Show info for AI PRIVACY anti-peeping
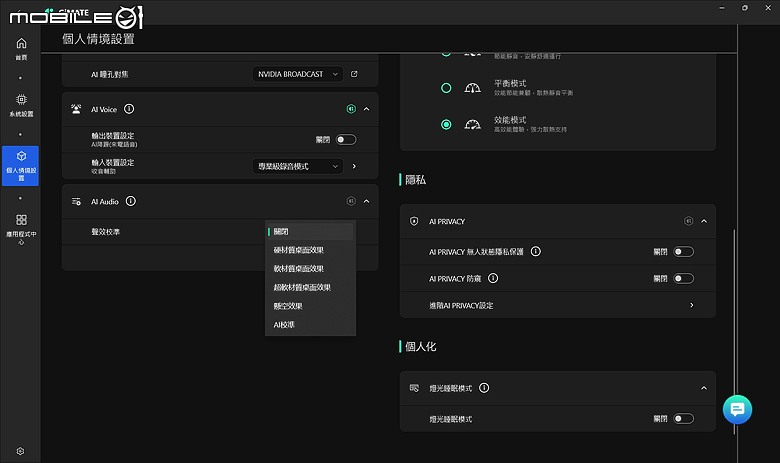The width and height of the screenshot is (780, 463). (x=492, y=278)
